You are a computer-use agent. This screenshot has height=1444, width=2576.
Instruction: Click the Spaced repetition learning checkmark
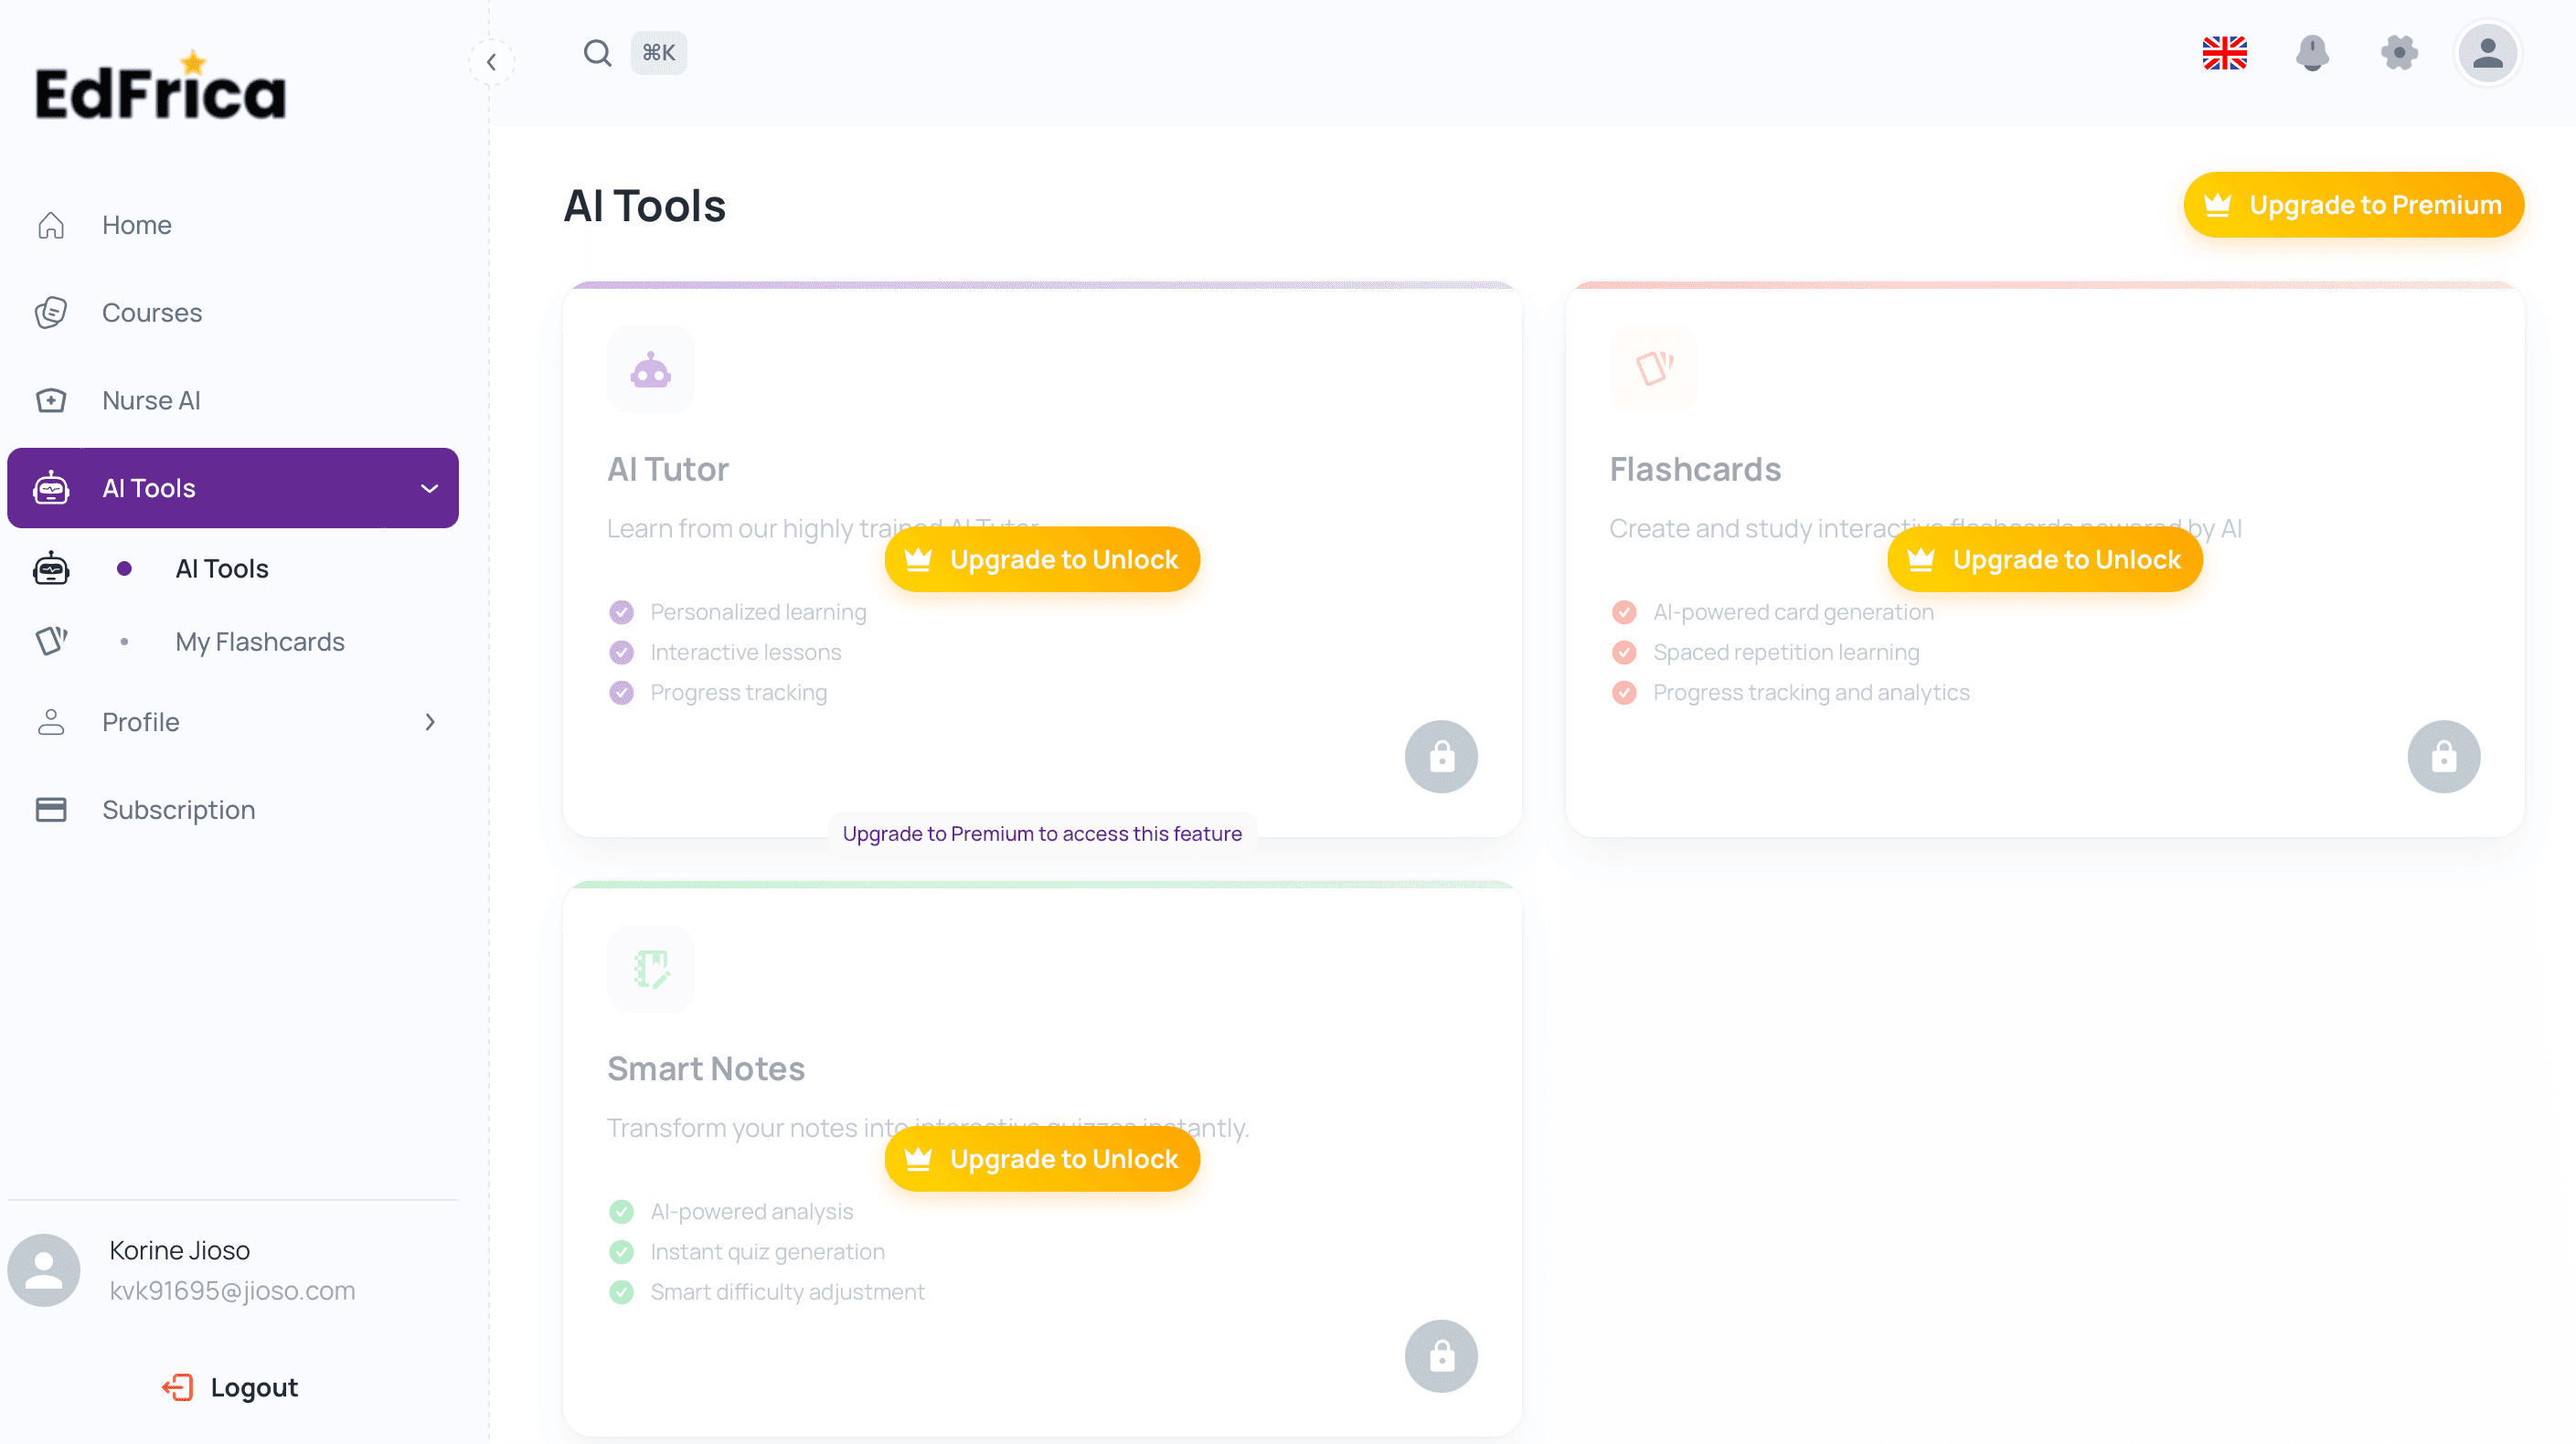click(1624, 652)
